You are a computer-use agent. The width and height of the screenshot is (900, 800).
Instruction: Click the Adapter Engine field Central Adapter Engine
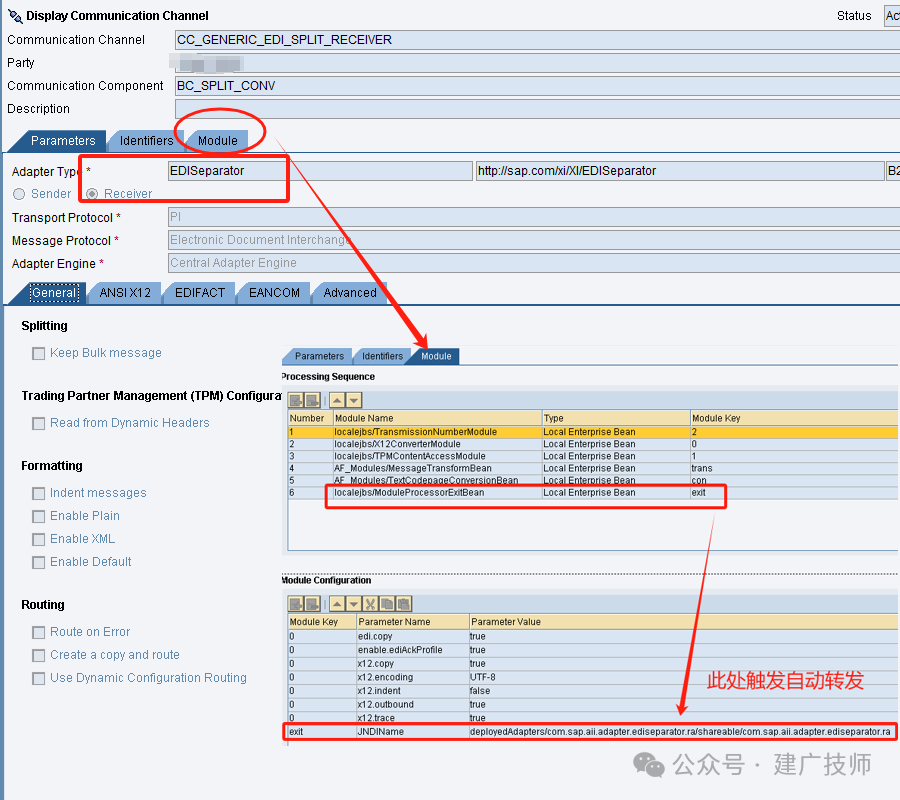tap(534, 263)
